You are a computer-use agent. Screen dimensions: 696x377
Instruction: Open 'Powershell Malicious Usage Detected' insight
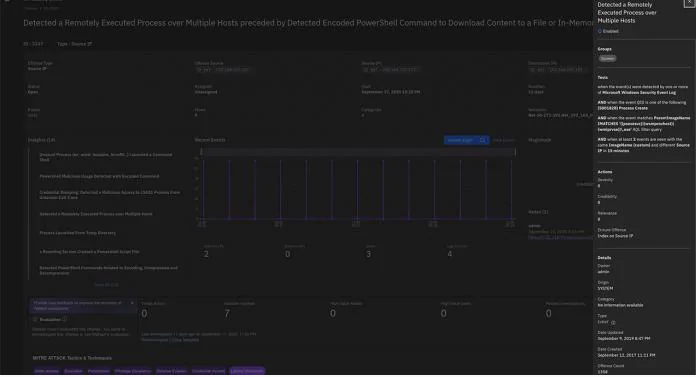[99, 176]
